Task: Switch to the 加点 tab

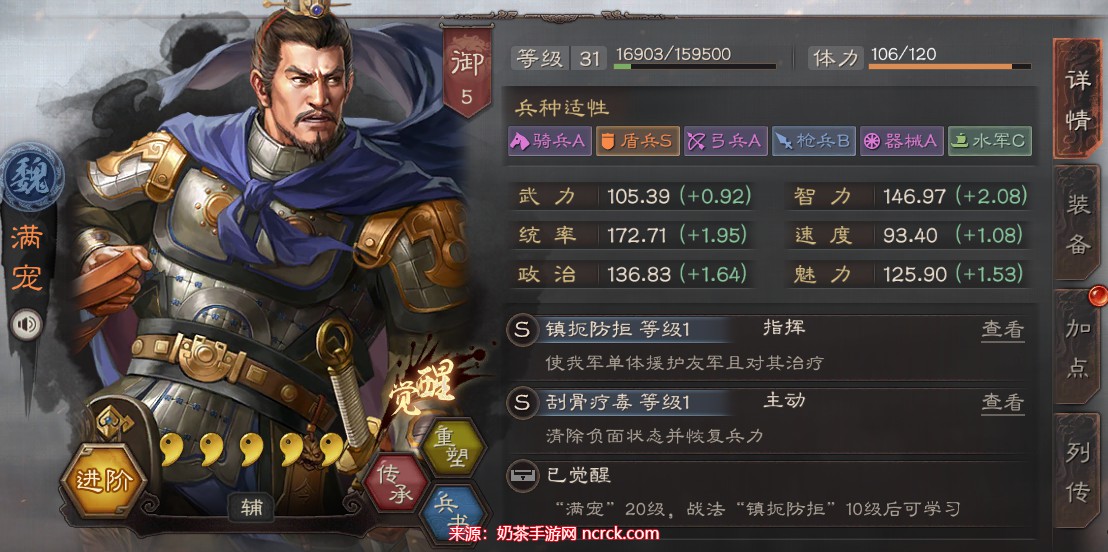Action: click(1078, 348)
